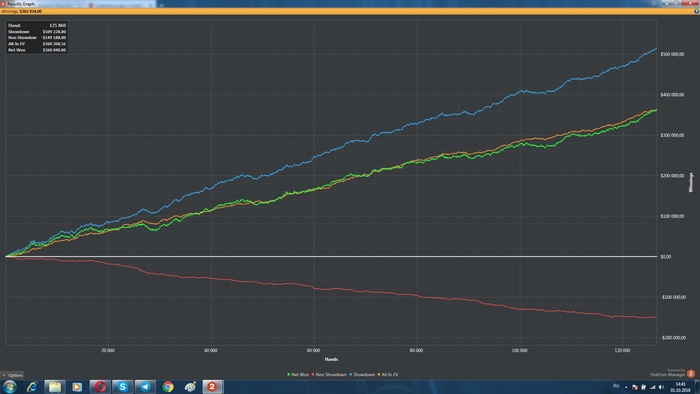Open the media player taskbar icon
This screenshot has width=700, height=394.
click(x=77, y=387)
